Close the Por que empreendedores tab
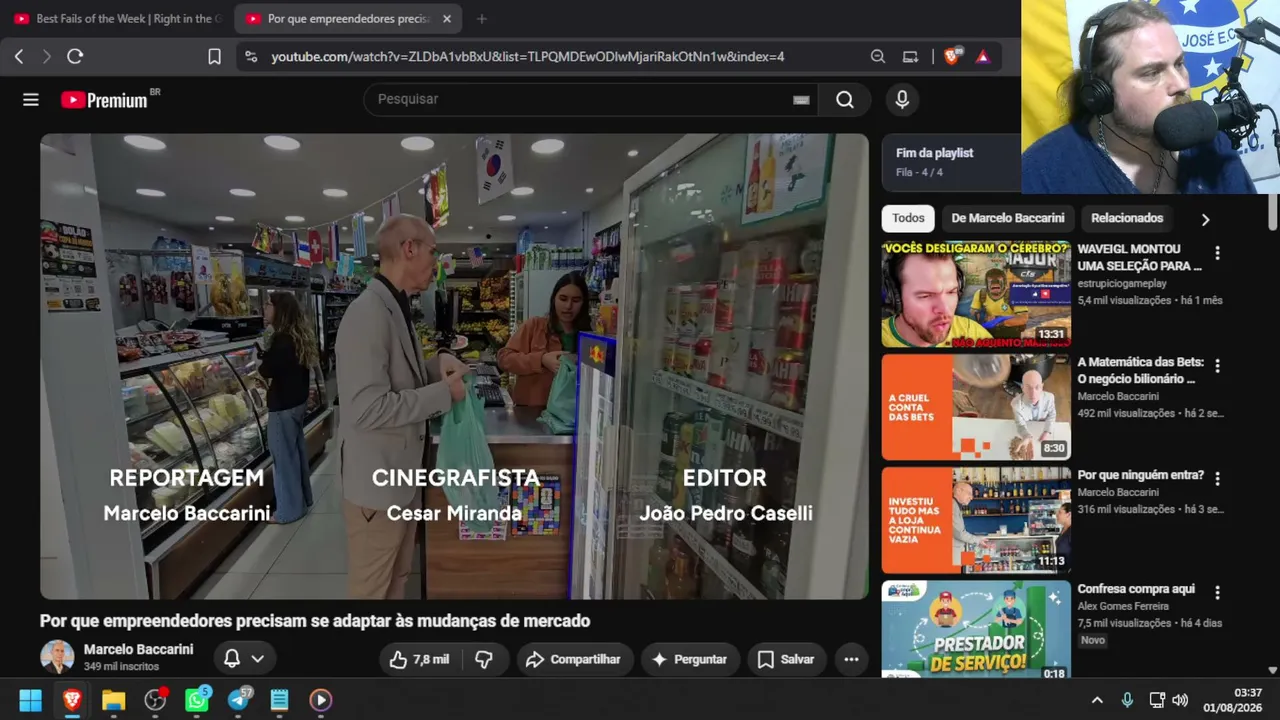Image resolution: width=1280 pixels, height=720 pixels. [x=447, y=19]
